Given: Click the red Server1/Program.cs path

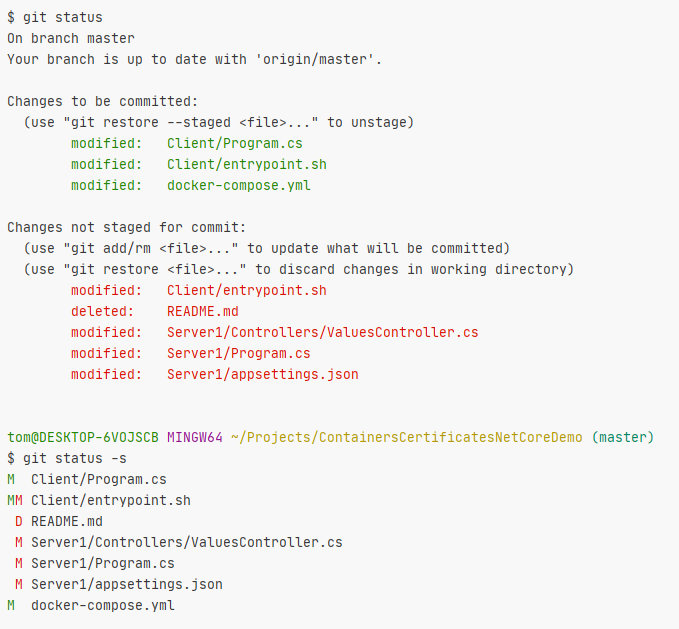Looking at the screenshot, I should tap(239, 353).
